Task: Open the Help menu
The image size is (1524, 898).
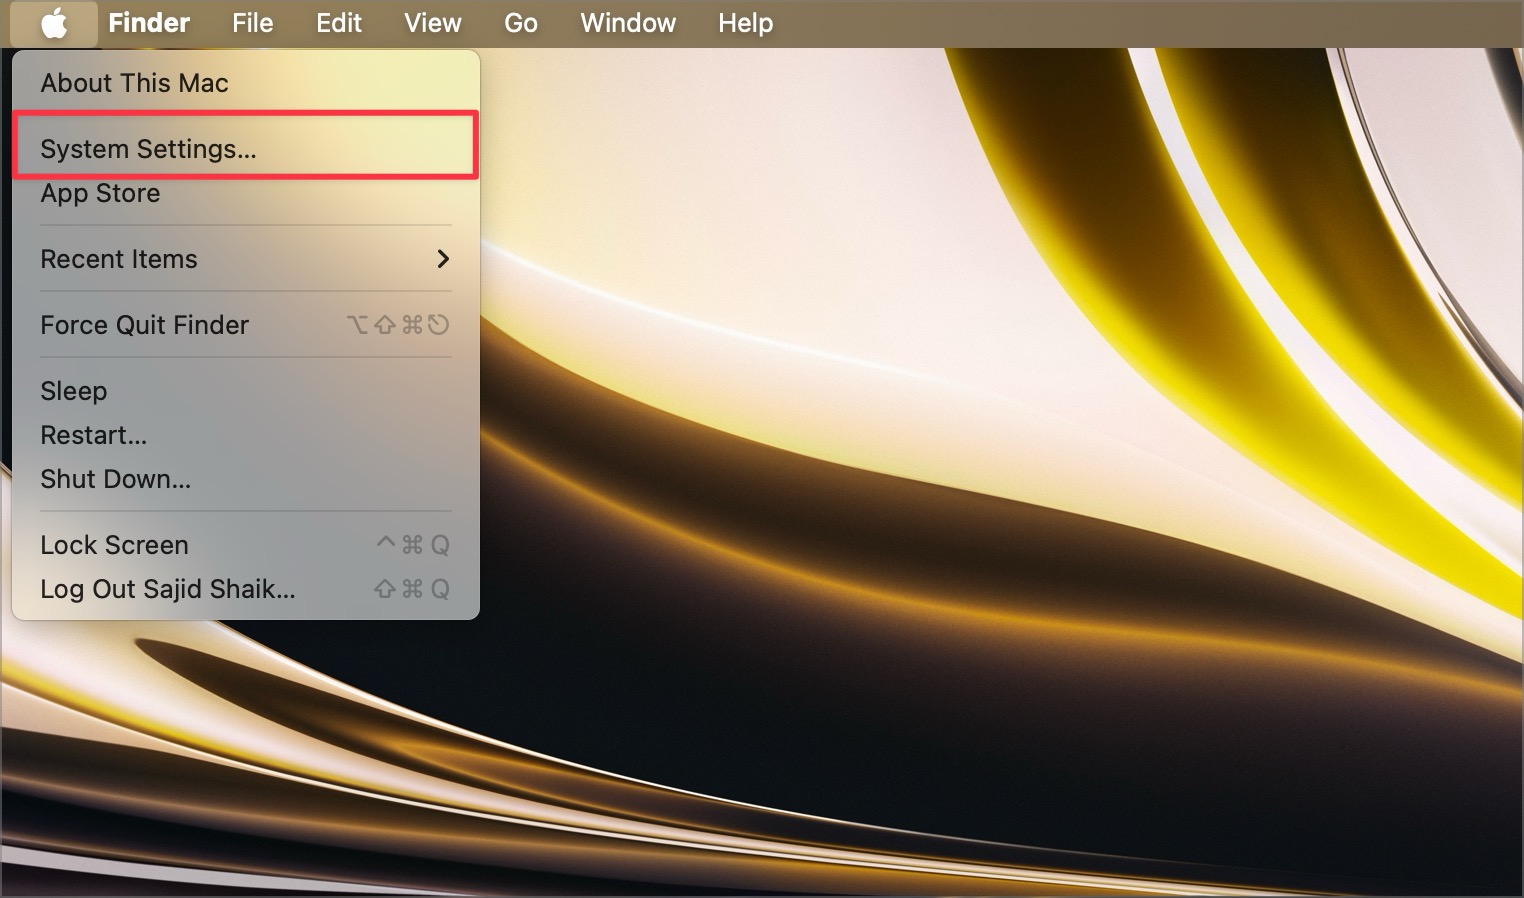Action: click(745, 23)
